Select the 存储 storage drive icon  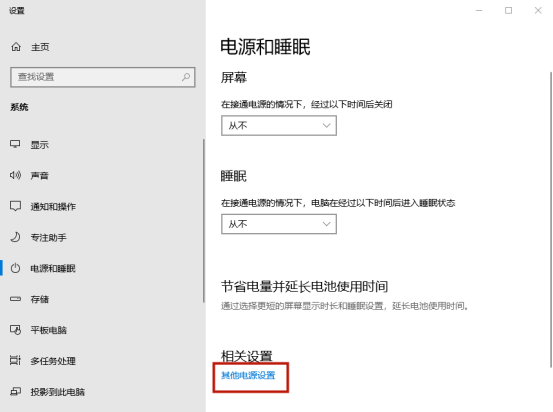pos(15,299)
